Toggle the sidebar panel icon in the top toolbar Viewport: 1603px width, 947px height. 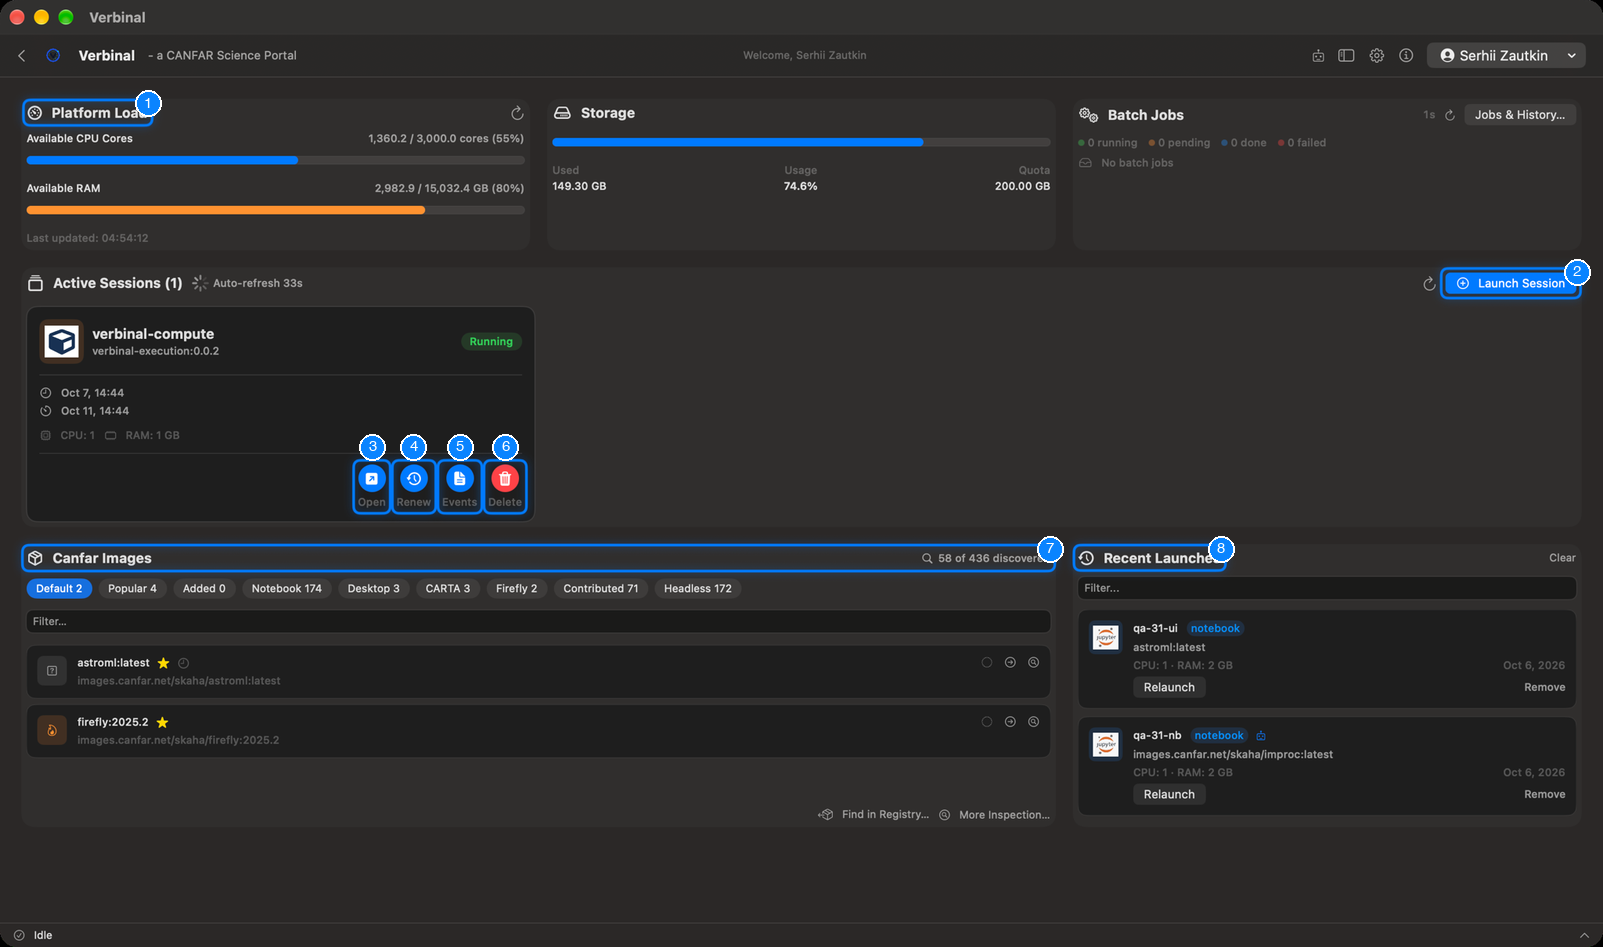coord(1346,56)
